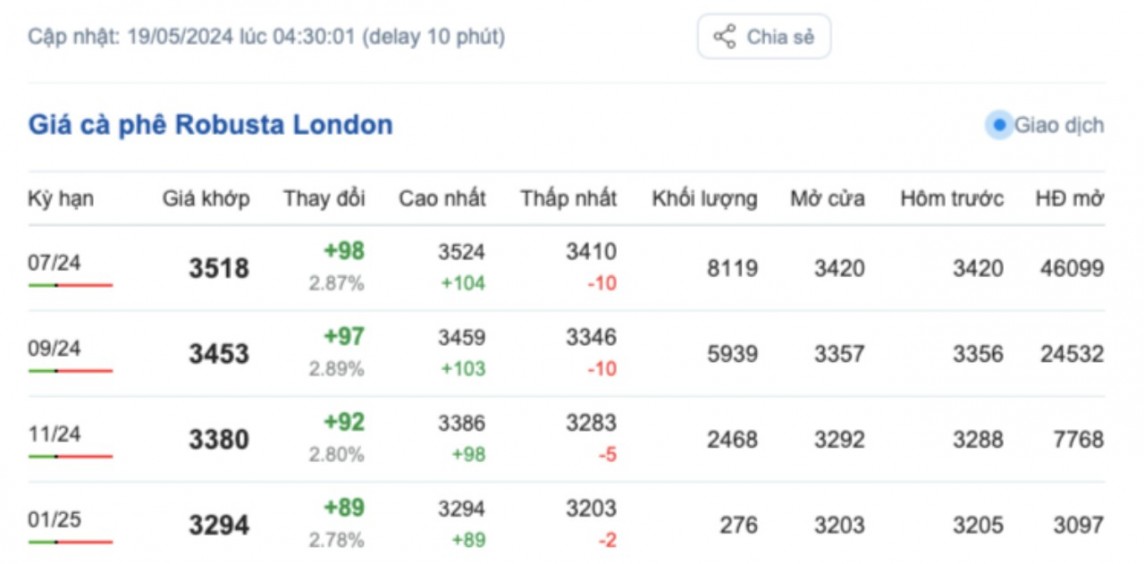The image size is (1144, 564).
Task: Select the 07/24 contract row label
Action: 55,263
